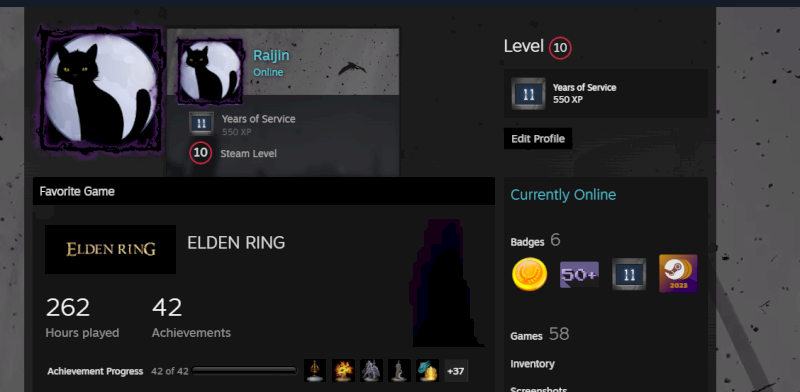The image size is (800, 392).
Task: Open the Inventory link
Action: tap(532, 364)
